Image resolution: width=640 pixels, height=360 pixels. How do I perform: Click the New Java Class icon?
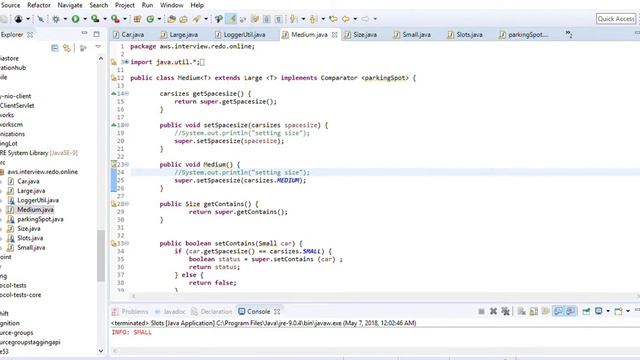(150, 19)
